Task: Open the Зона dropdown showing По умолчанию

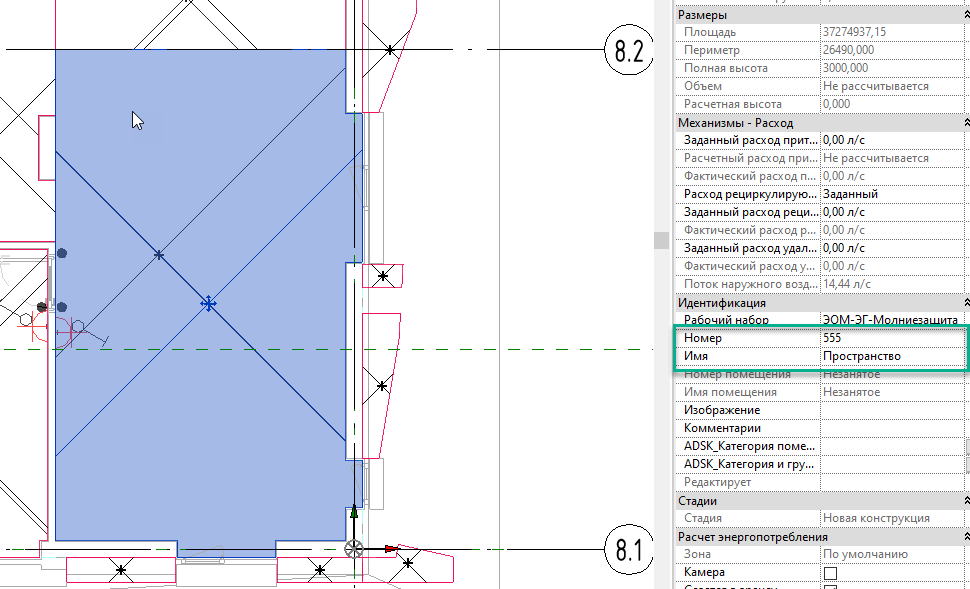Action: coord(885,554)
